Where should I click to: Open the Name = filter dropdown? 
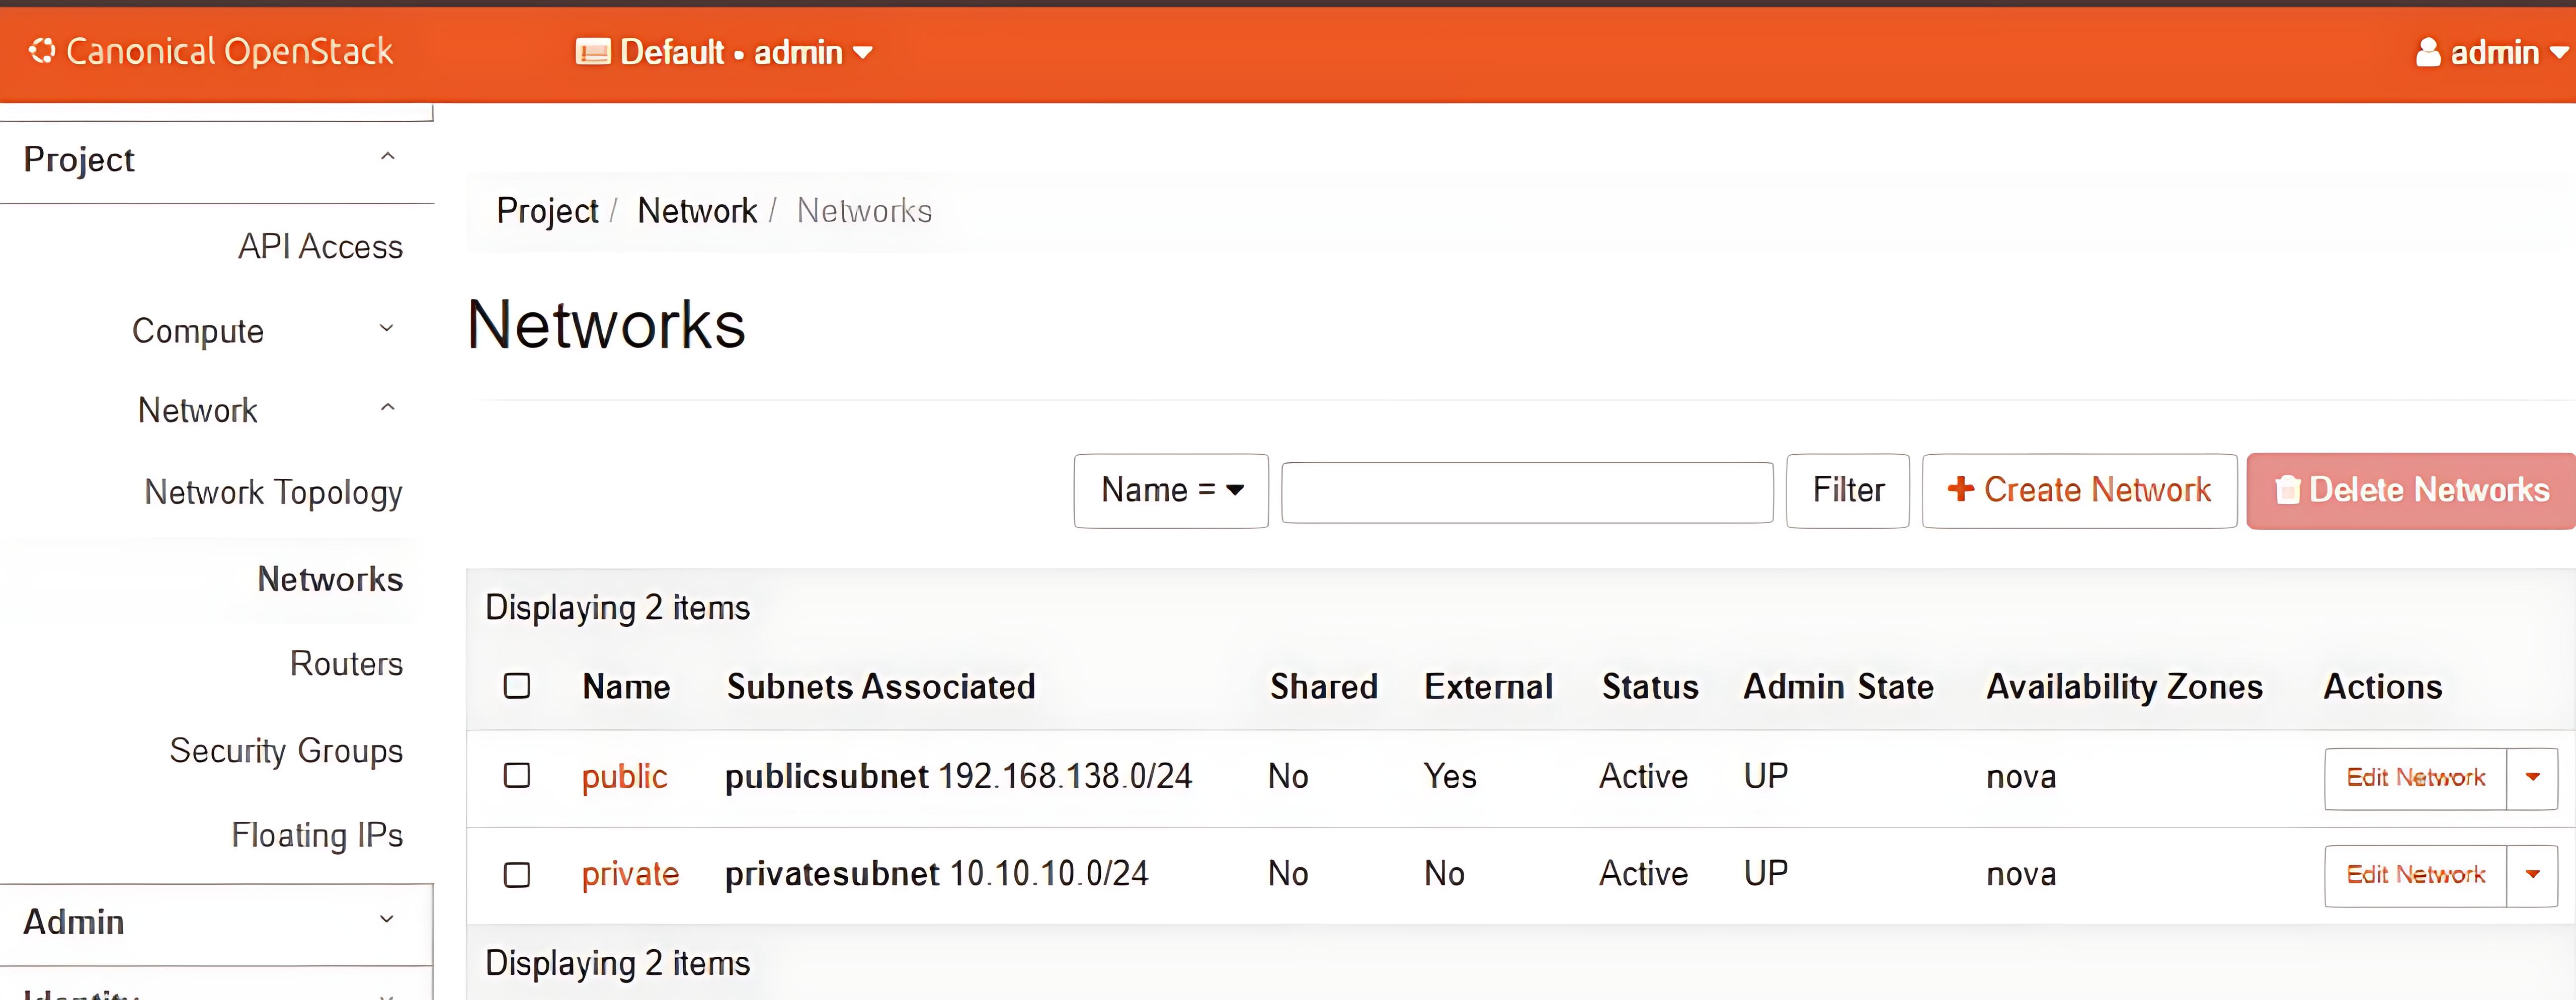coord(1171,490)
